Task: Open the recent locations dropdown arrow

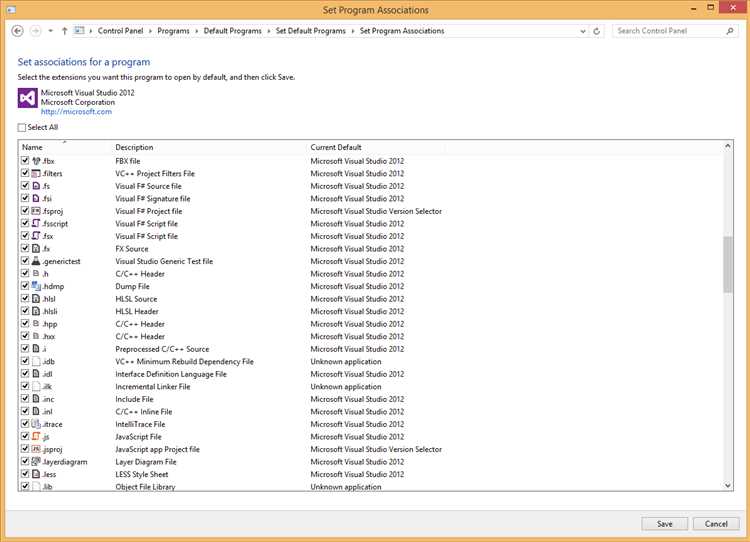Action: point(50,31)
